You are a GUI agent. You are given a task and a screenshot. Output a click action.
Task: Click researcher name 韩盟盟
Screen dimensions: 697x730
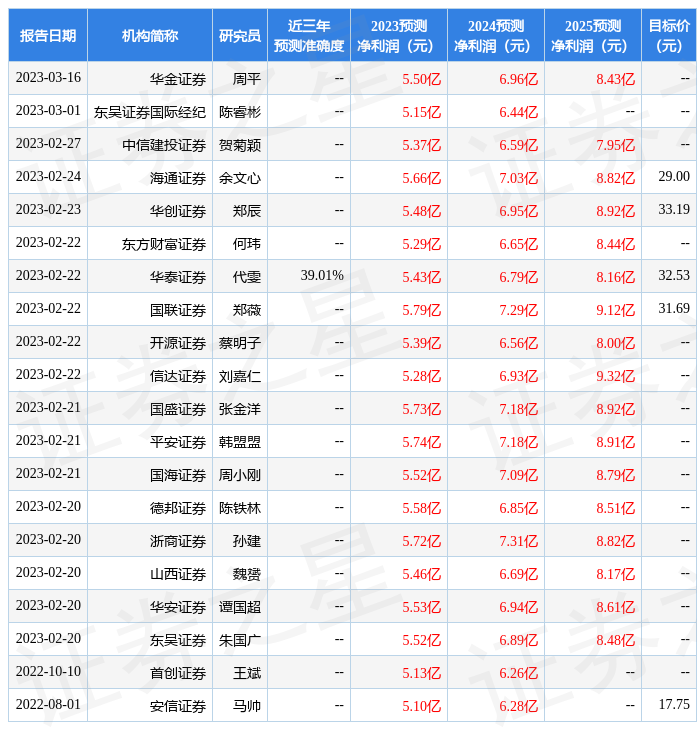tap(240, 442)
